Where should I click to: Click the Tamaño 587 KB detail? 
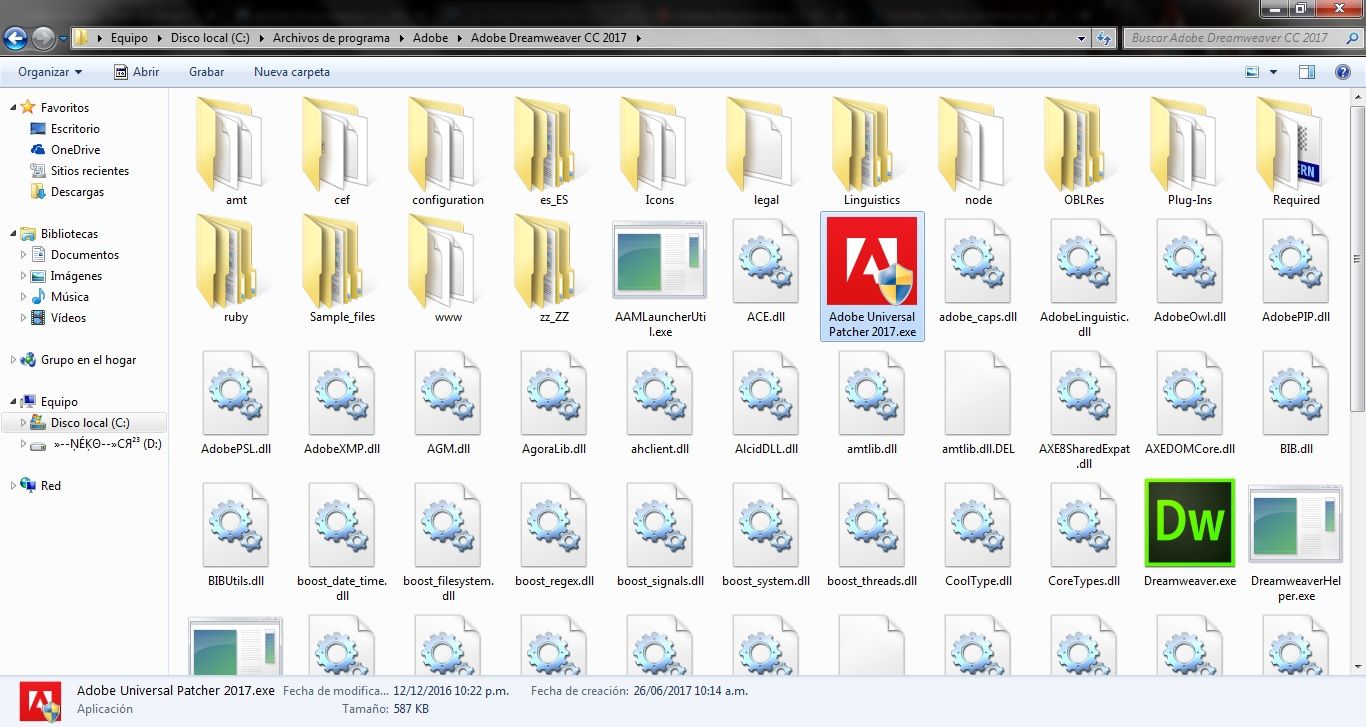click(386, 709)
